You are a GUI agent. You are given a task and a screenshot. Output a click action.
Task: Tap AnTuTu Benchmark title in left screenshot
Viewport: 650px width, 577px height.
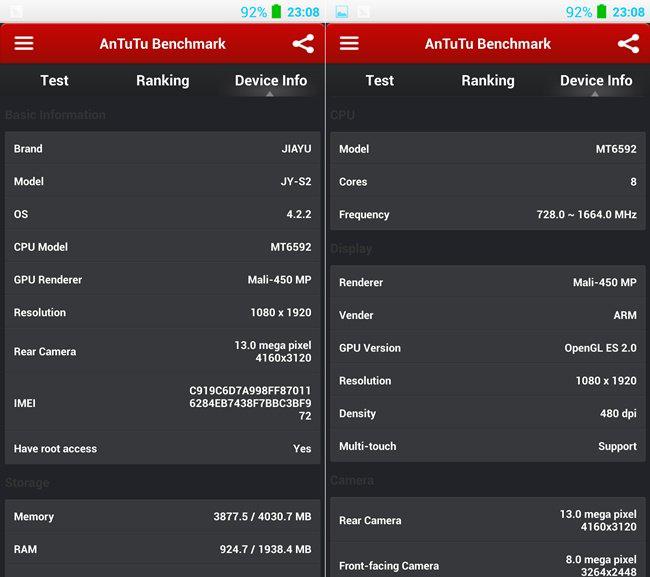tap(162, 44)
